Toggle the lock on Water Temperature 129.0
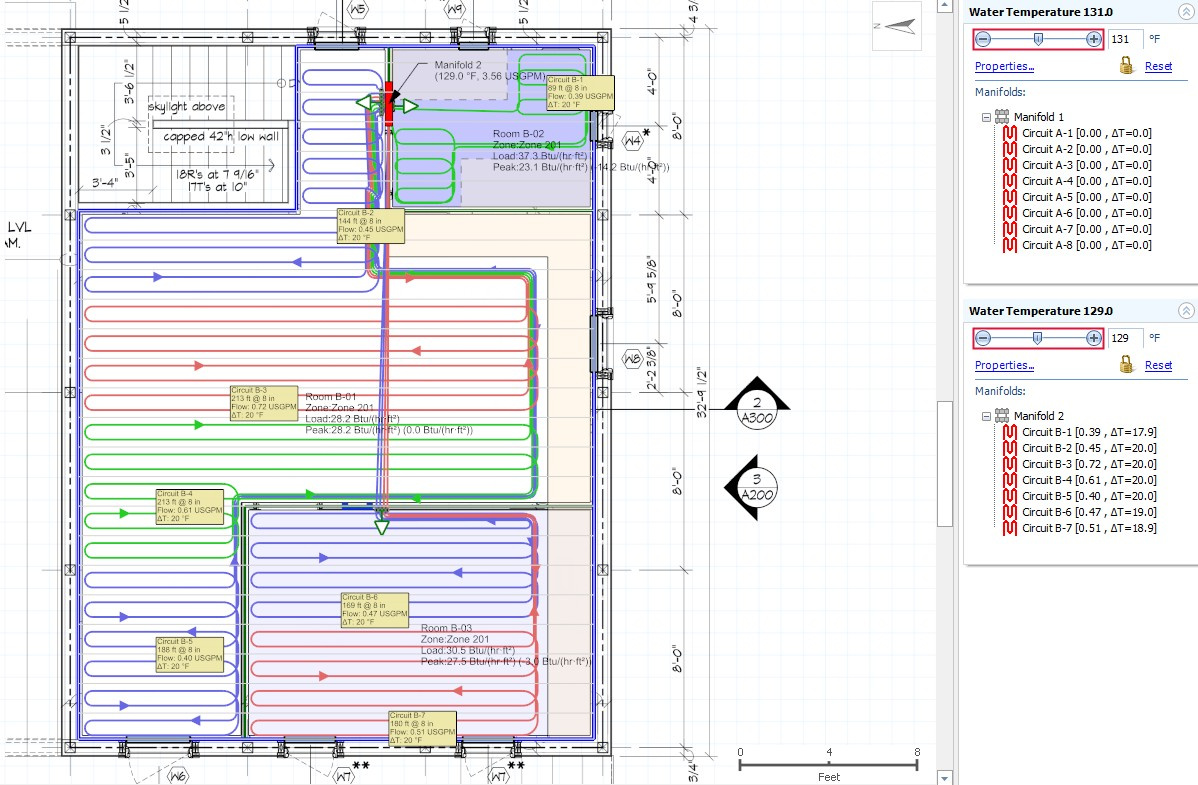 pos(1127,364)
